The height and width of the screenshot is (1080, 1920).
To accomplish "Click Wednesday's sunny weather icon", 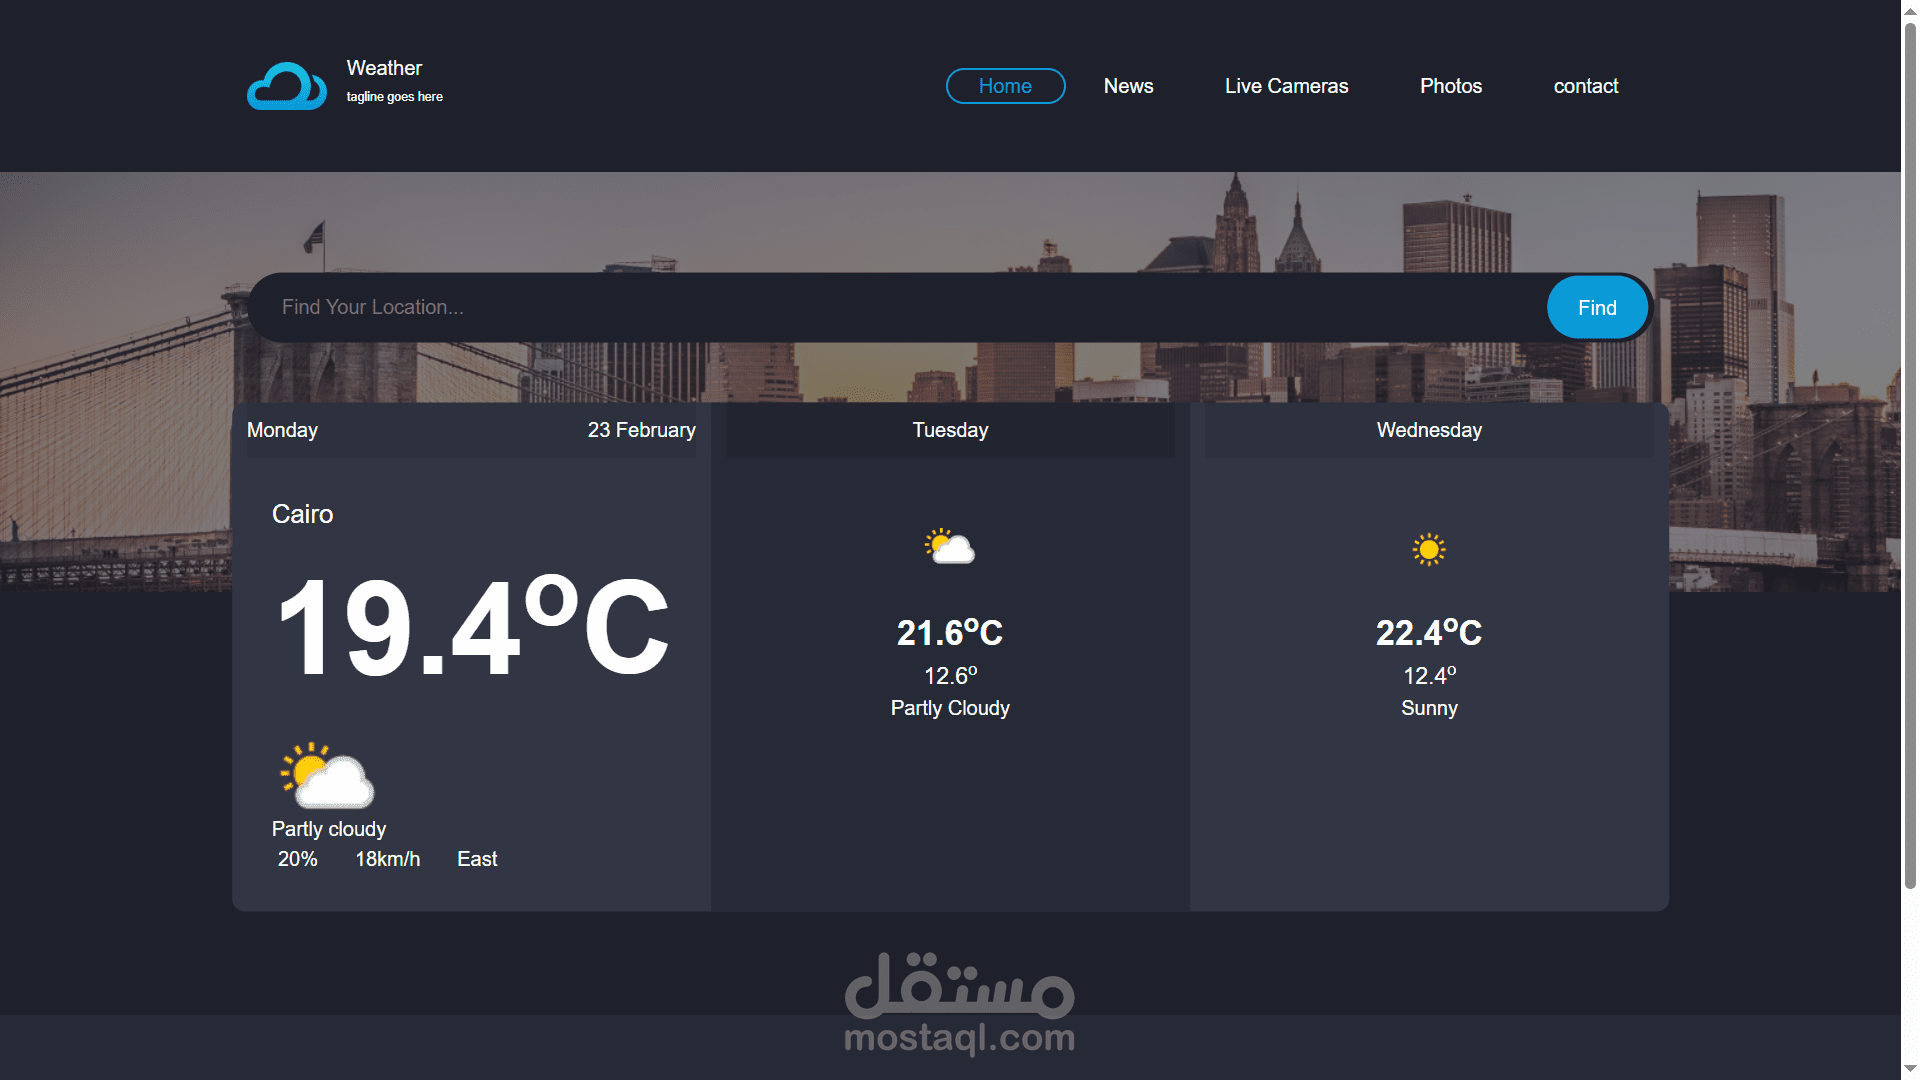I will (1429, 549).
